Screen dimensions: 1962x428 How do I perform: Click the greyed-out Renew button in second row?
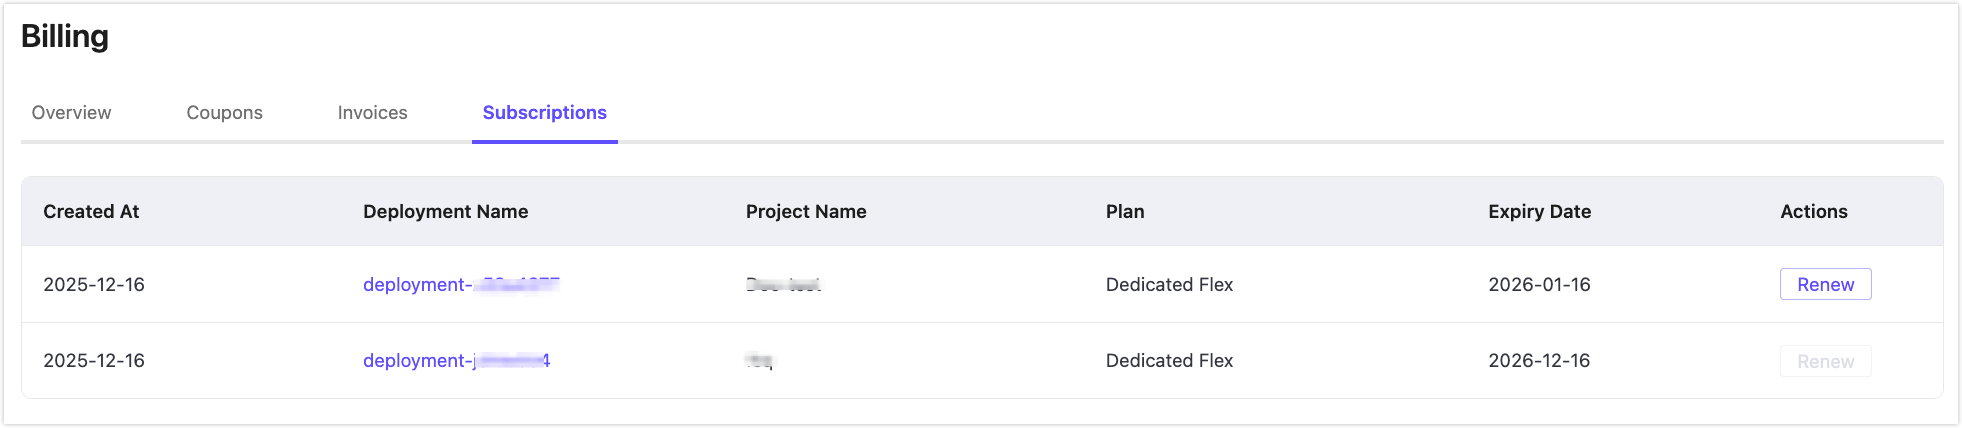coord(1825,361)
